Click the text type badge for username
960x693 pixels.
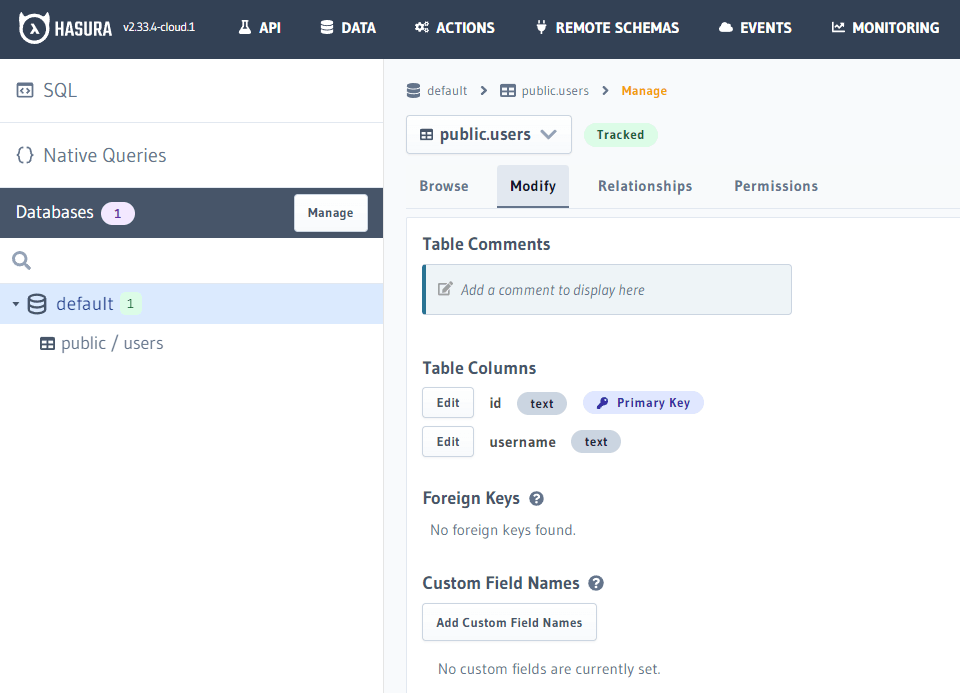pos(596,442)
